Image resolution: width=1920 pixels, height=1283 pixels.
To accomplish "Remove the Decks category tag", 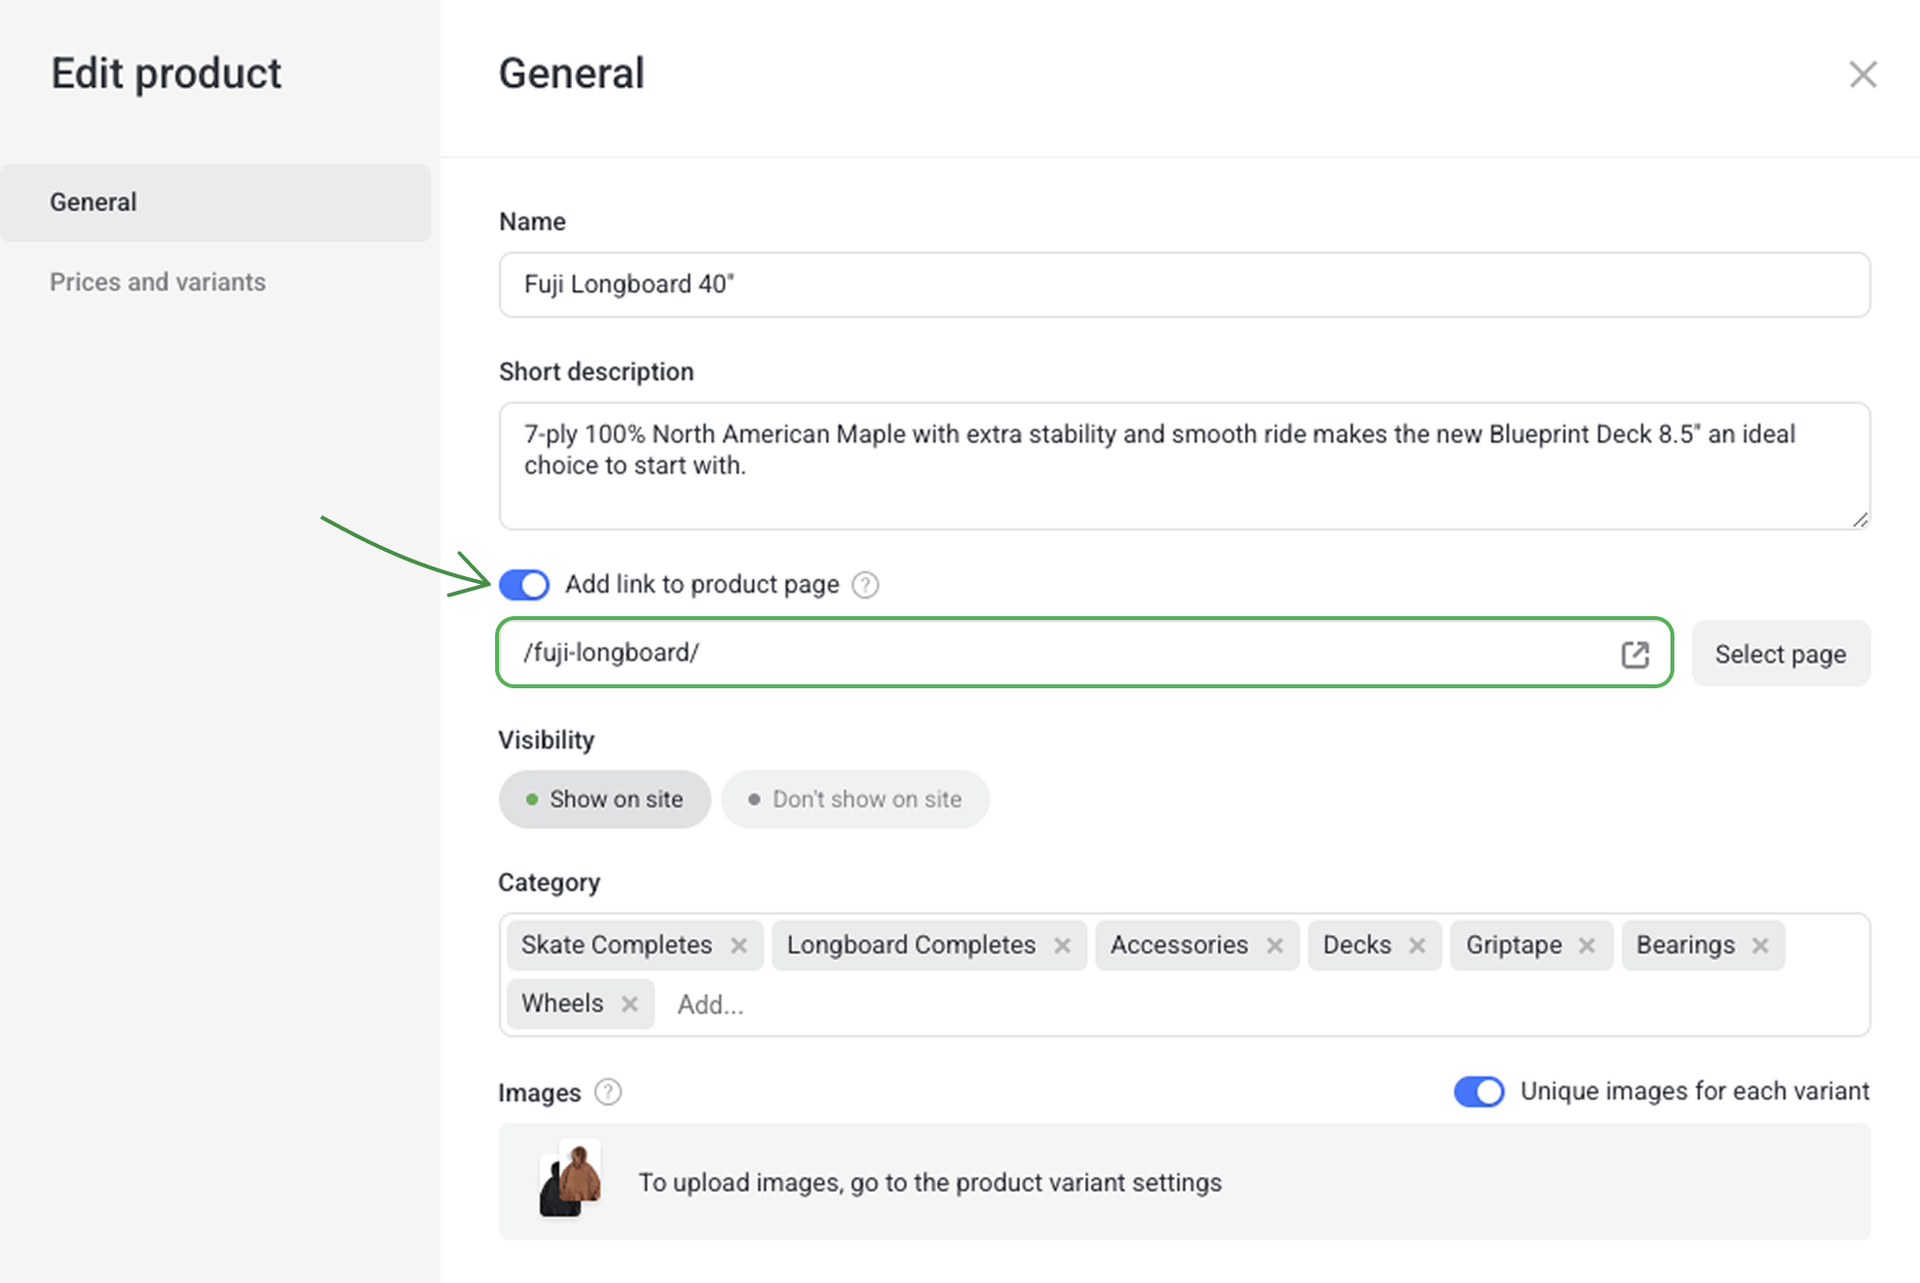I will point(1417,945).
